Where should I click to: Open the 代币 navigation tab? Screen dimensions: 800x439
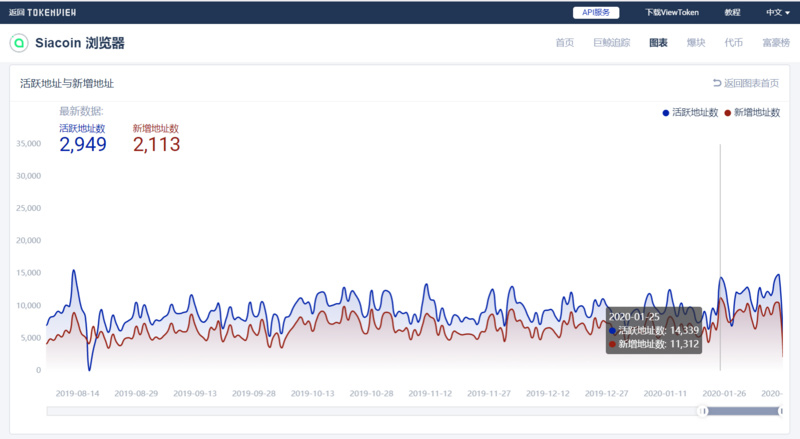pos(733,44)
